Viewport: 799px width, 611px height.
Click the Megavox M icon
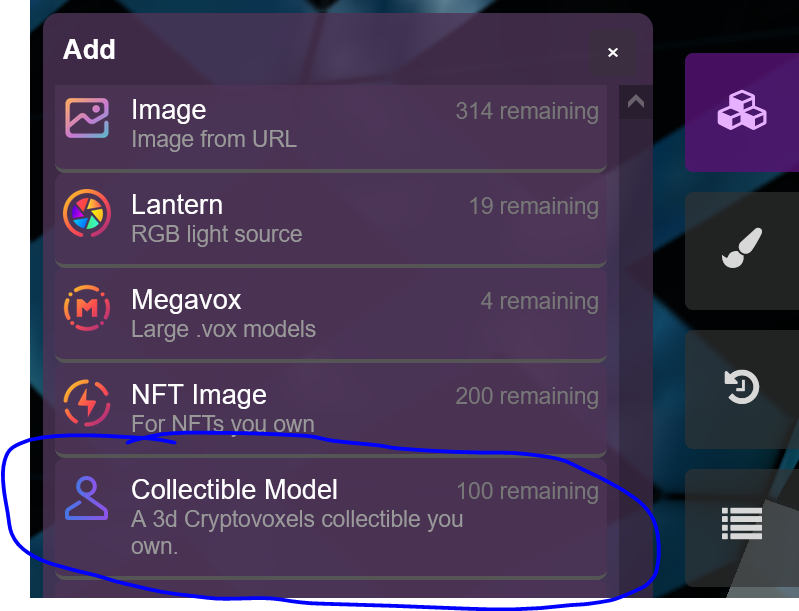[87, 308]
